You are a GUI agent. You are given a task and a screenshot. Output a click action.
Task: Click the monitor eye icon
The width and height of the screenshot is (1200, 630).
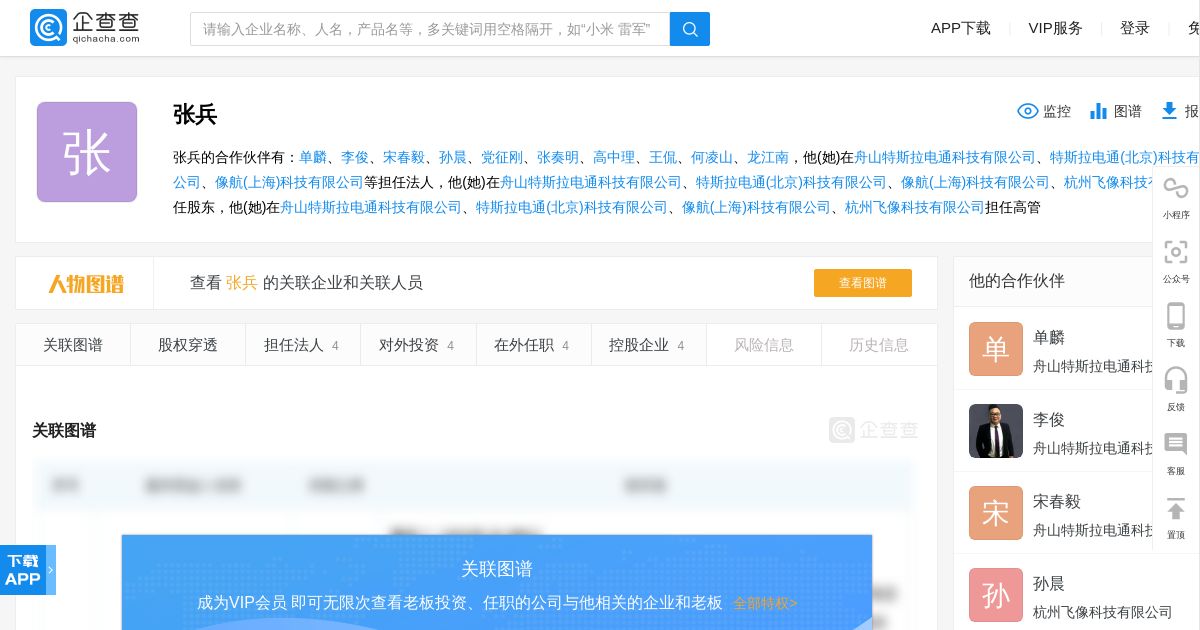point(1028,111)
